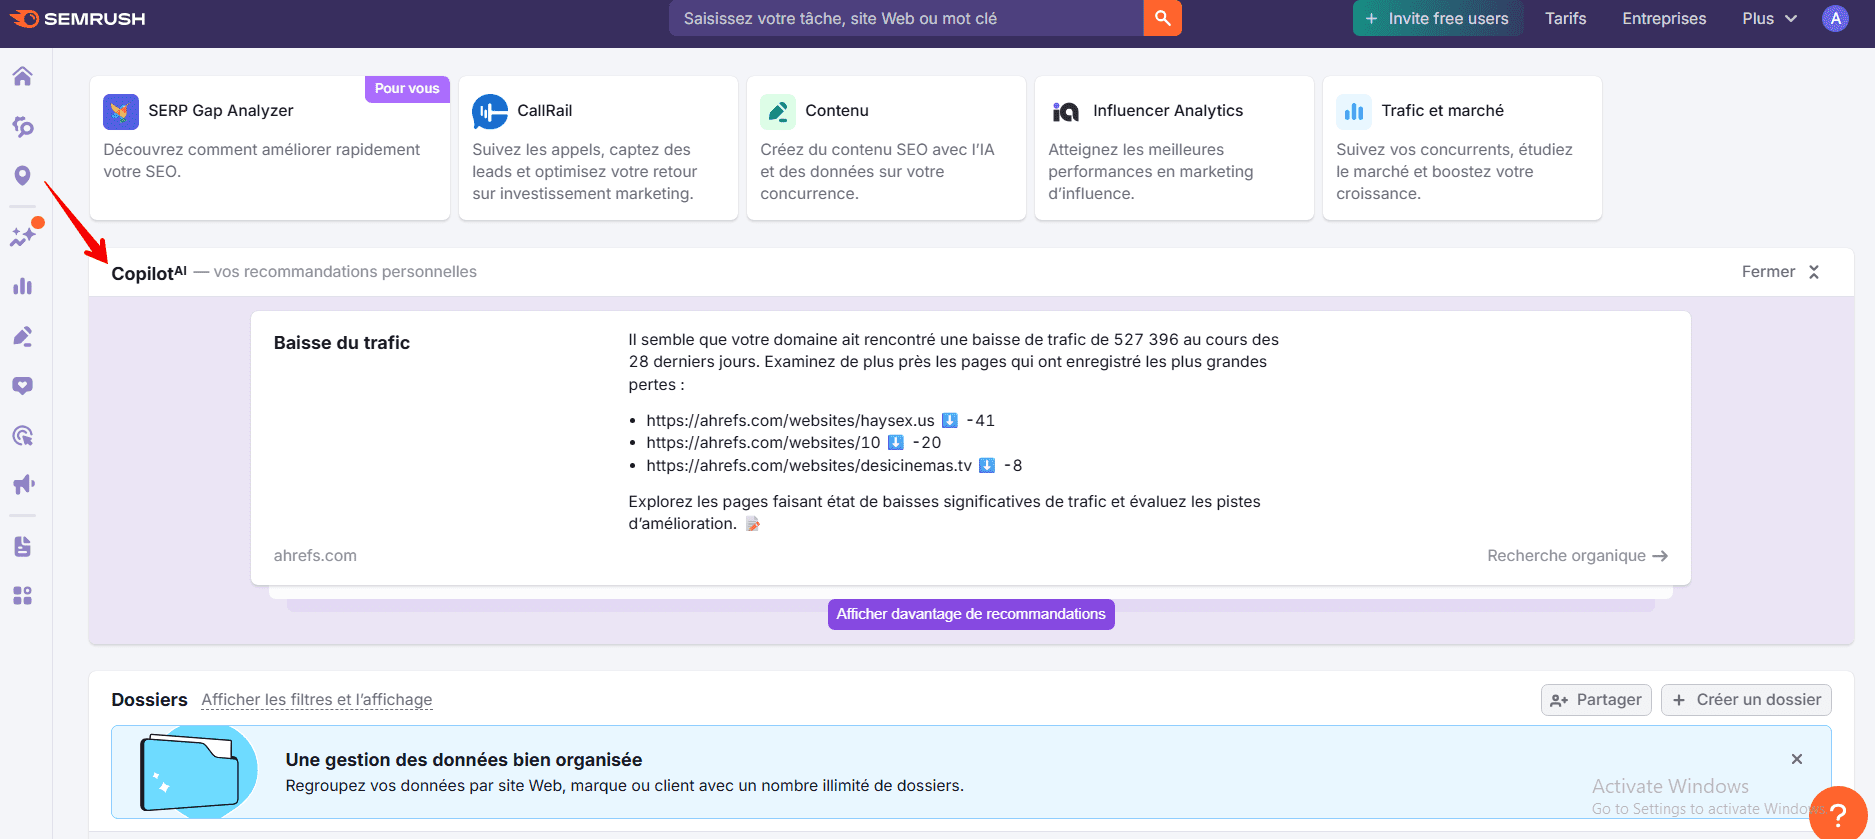Image resolution: width=1875 pixels, height=839 pixels.
Task: Open the SEO gear-magnifier sidebar icon
Action: (x=22, y=126)
